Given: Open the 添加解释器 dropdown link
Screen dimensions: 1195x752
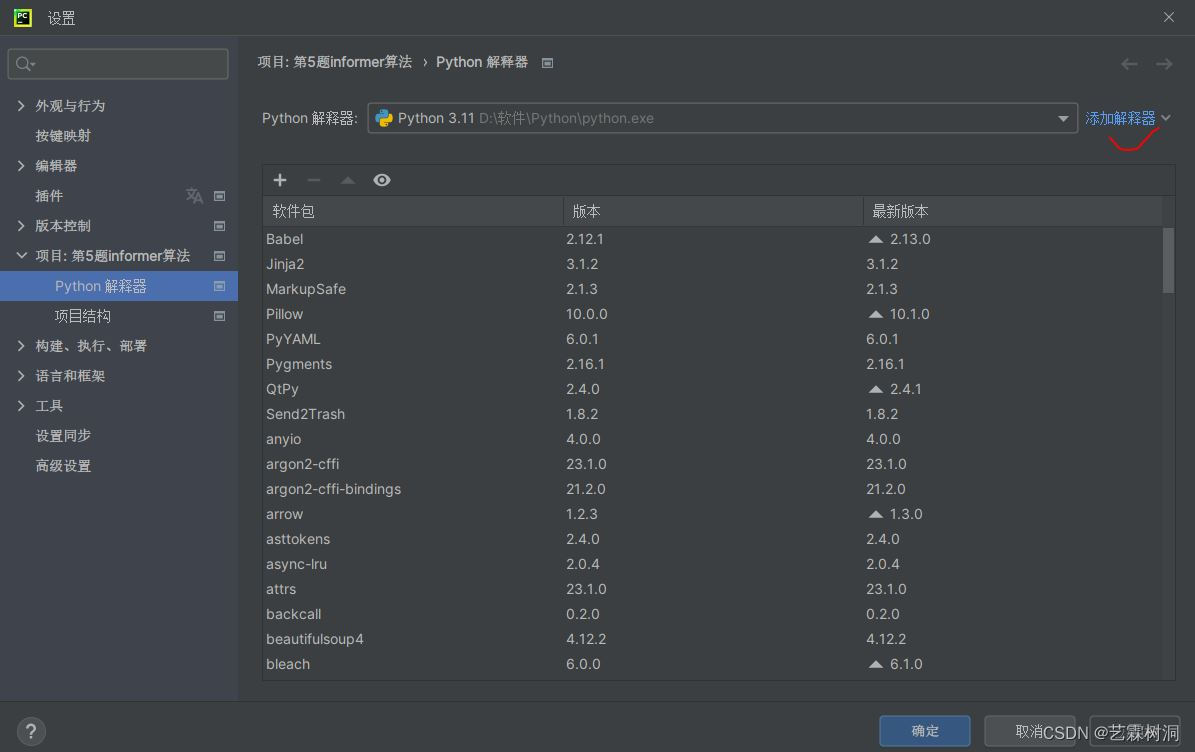Looking at the screenshot, I should coord(1127,118).
